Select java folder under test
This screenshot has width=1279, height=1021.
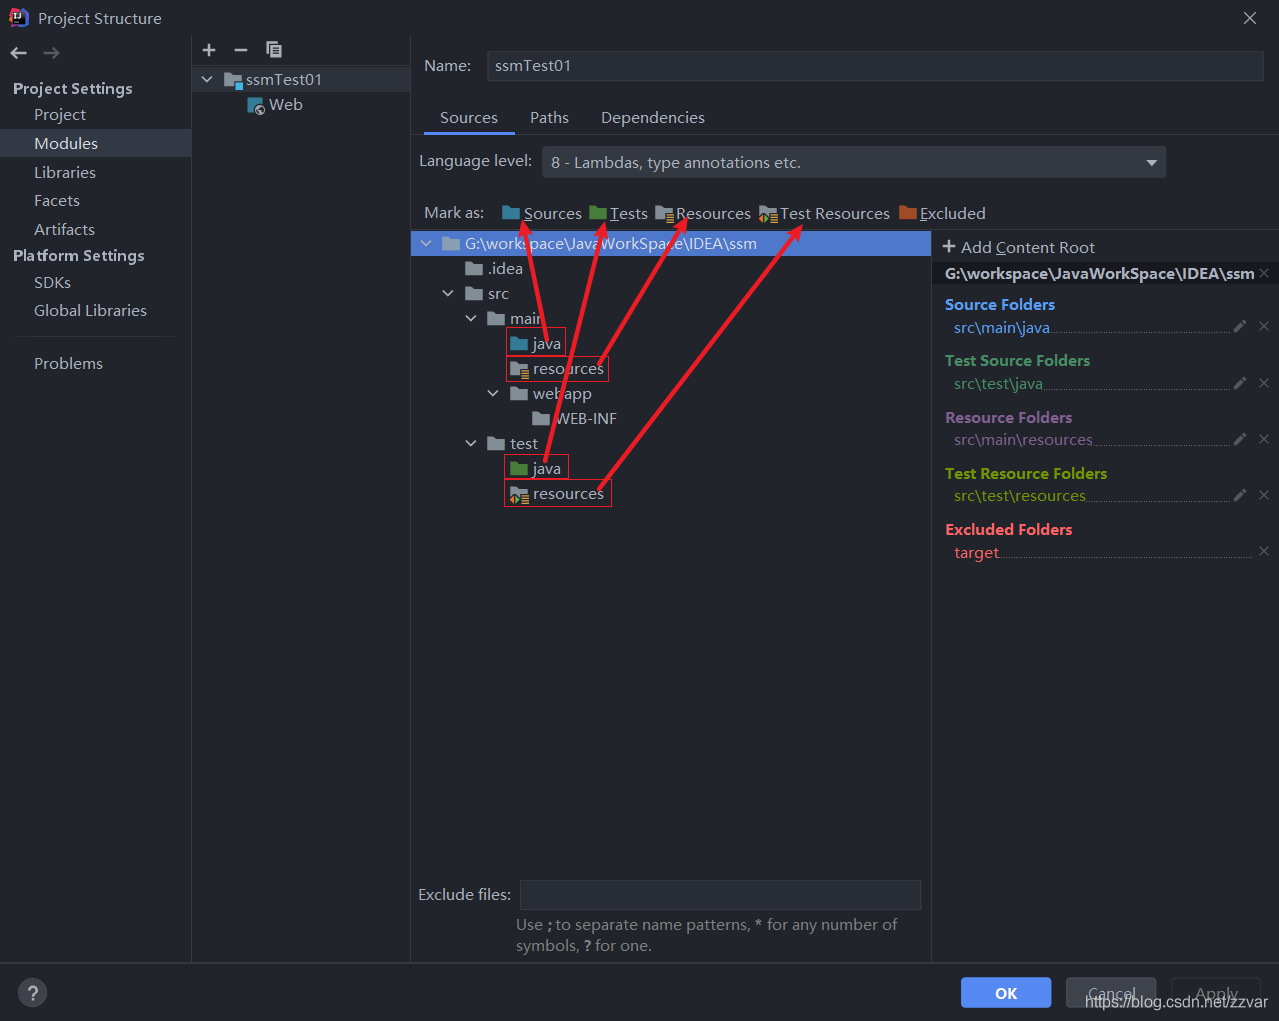pyautogui.click(x=536, y=469)
